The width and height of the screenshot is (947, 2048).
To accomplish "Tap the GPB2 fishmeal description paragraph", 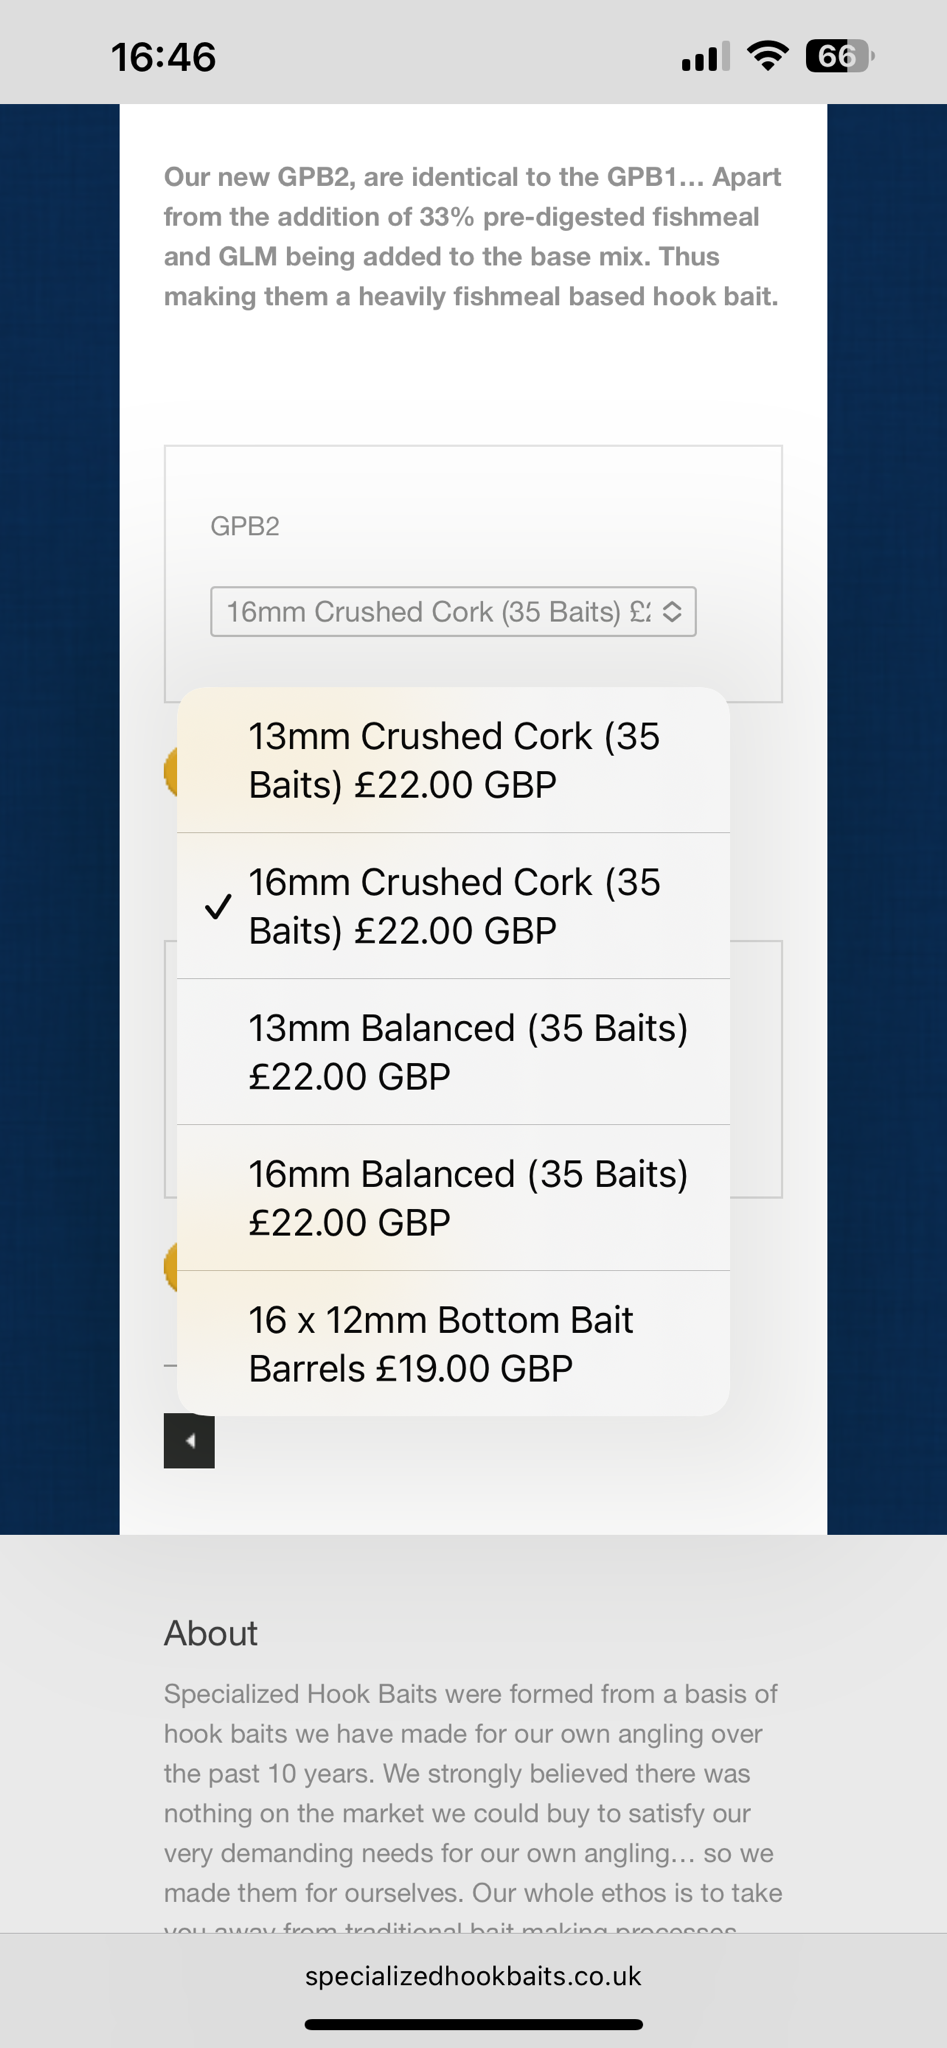I will (x=472, y=237).
